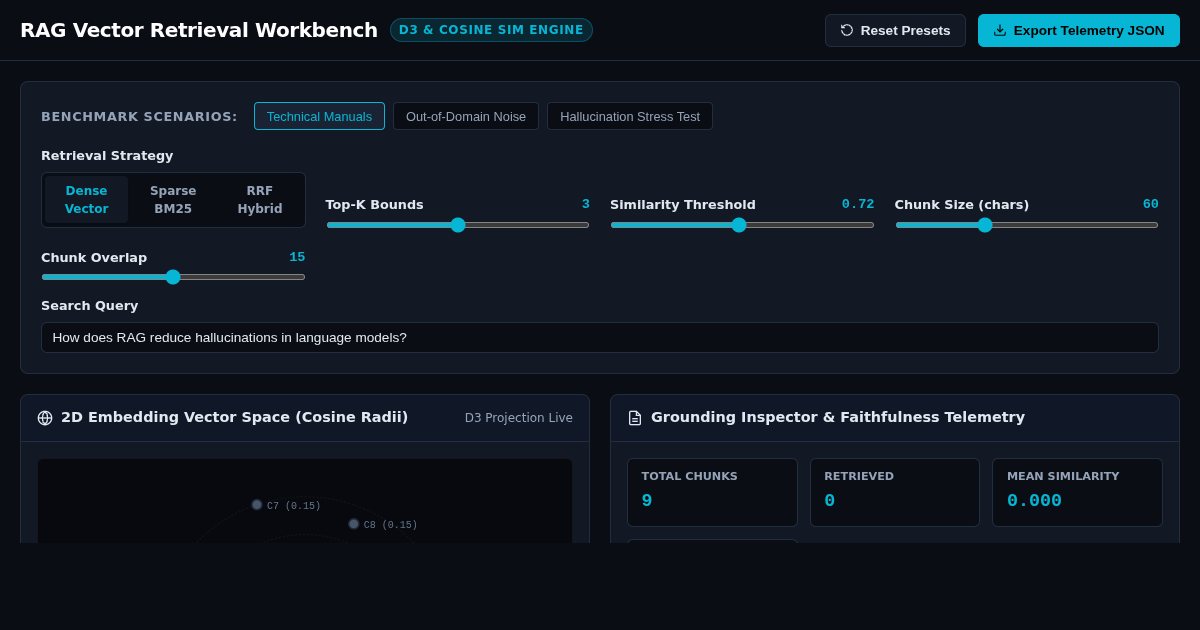Adjust the Top-K Bounds slider
Viewport: 1200px width, 630px height.
[x=458, y=225]
